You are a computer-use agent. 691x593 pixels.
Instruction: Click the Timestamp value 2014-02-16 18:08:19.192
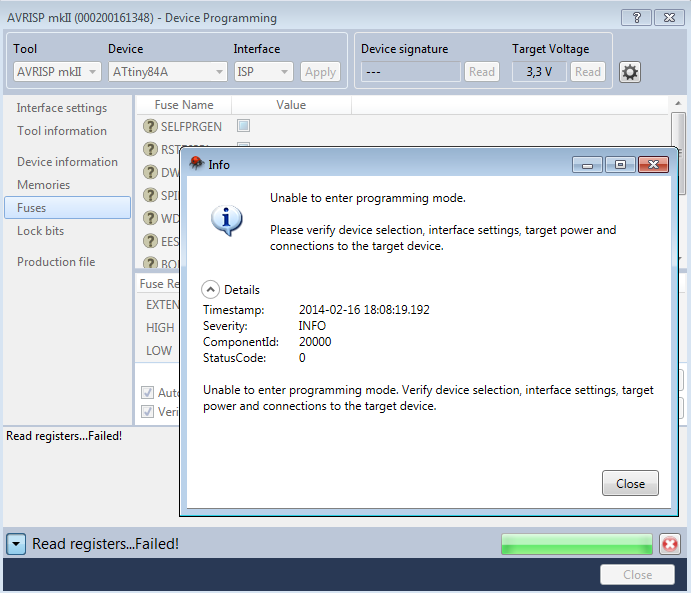[364, 310]
